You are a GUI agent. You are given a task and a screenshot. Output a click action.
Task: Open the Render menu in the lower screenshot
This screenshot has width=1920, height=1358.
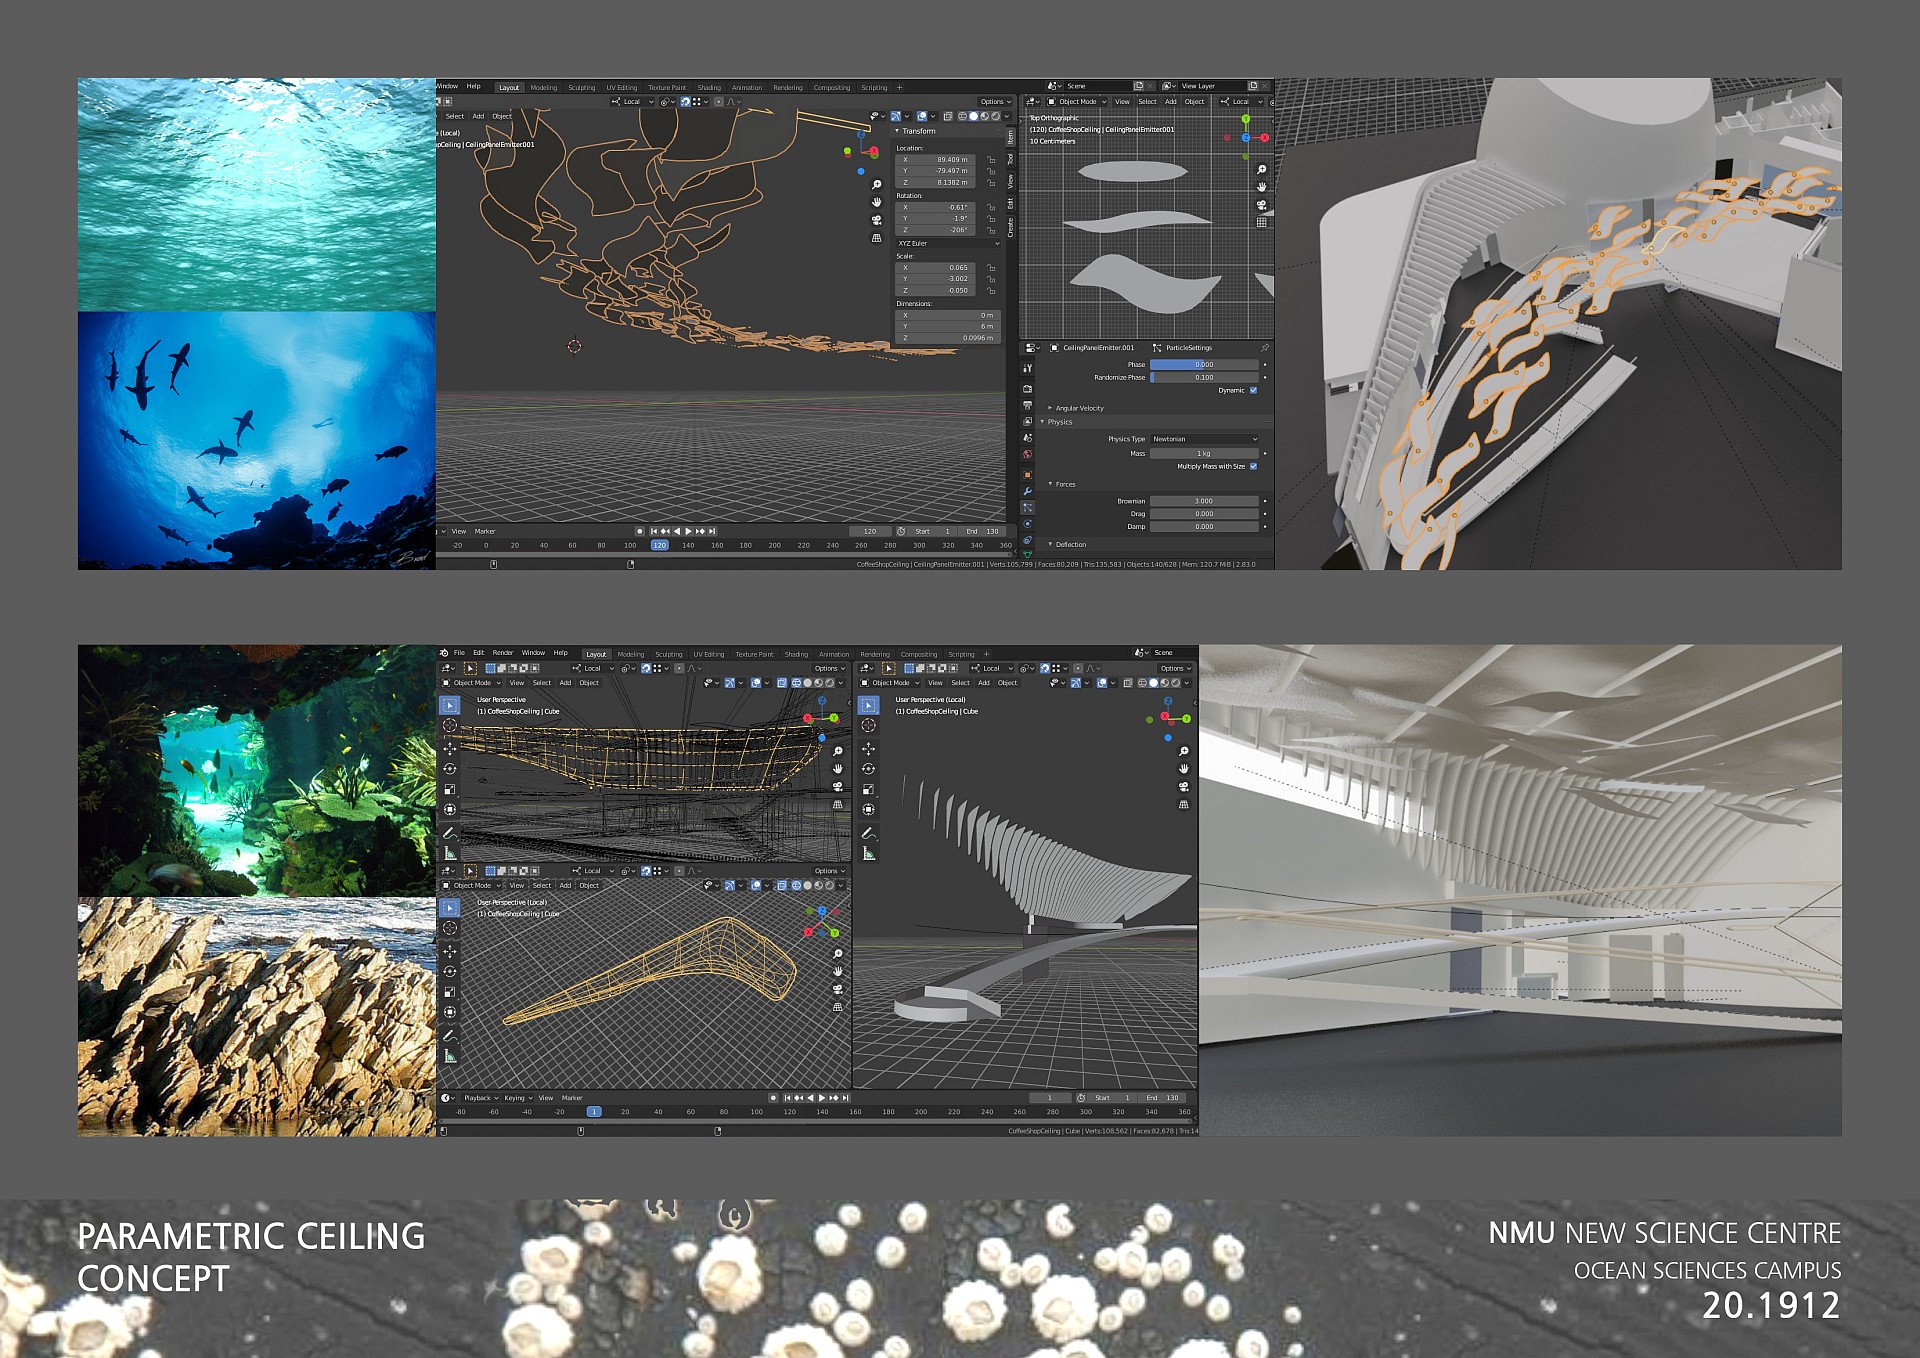coord(503,653)
